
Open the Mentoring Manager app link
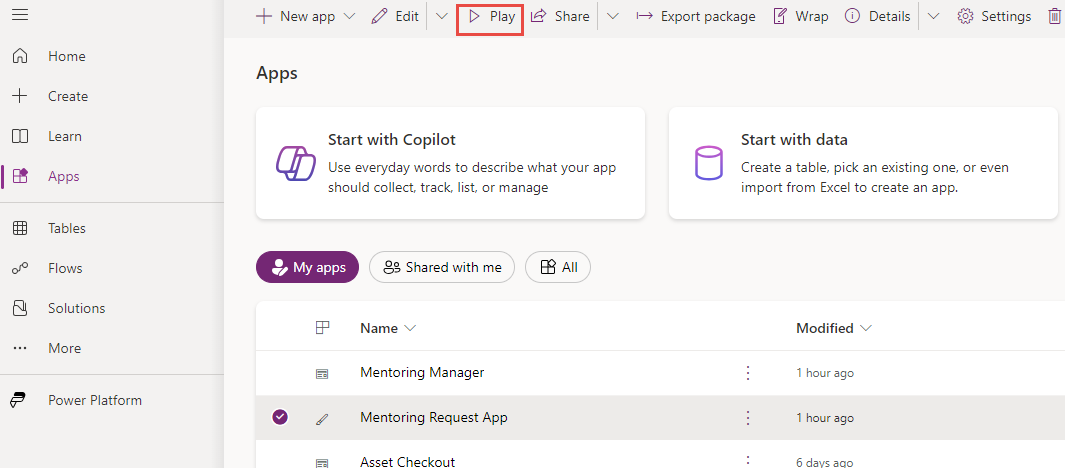click(x=422, y=372)
